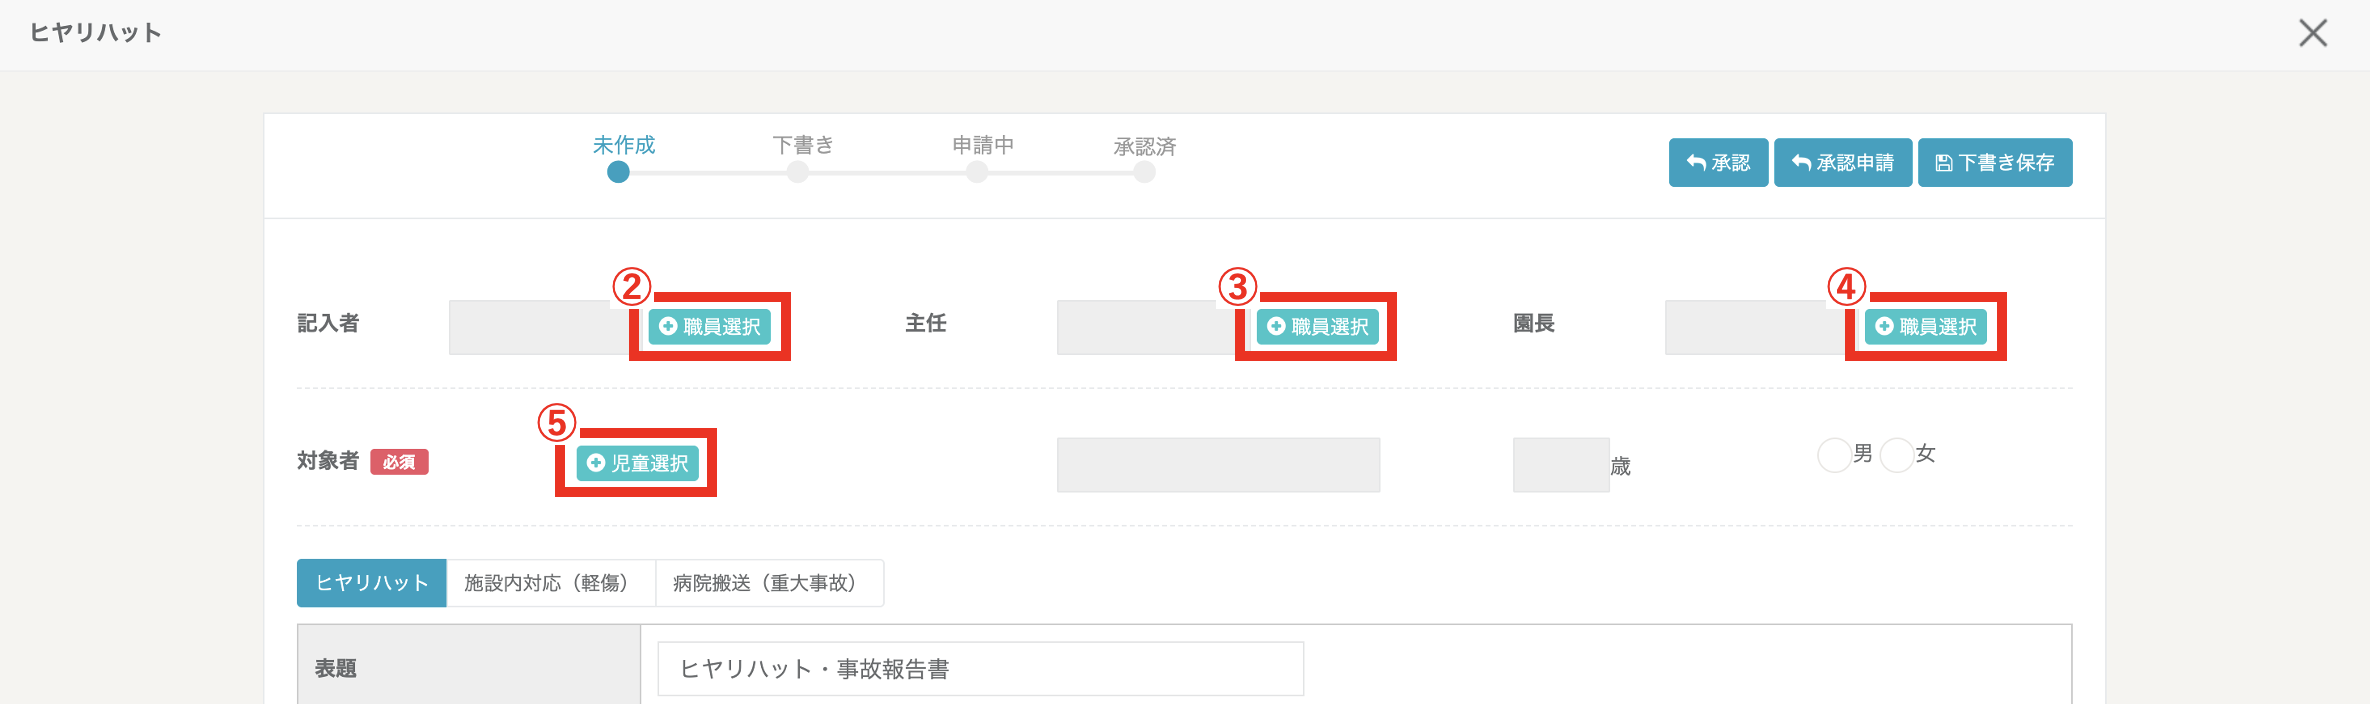
Task: Save draft with 下書き保存 button
Action: click(1994, 163)
